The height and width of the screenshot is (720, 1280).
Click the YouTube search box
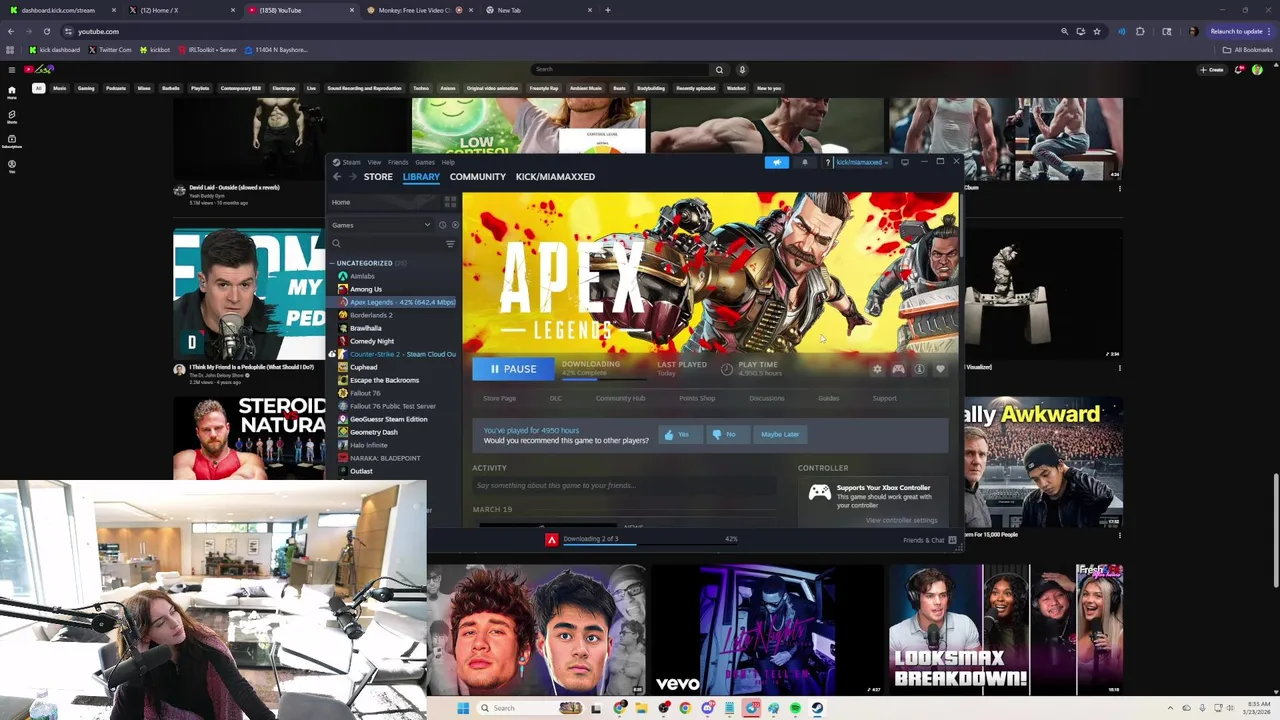coord(620,69)
